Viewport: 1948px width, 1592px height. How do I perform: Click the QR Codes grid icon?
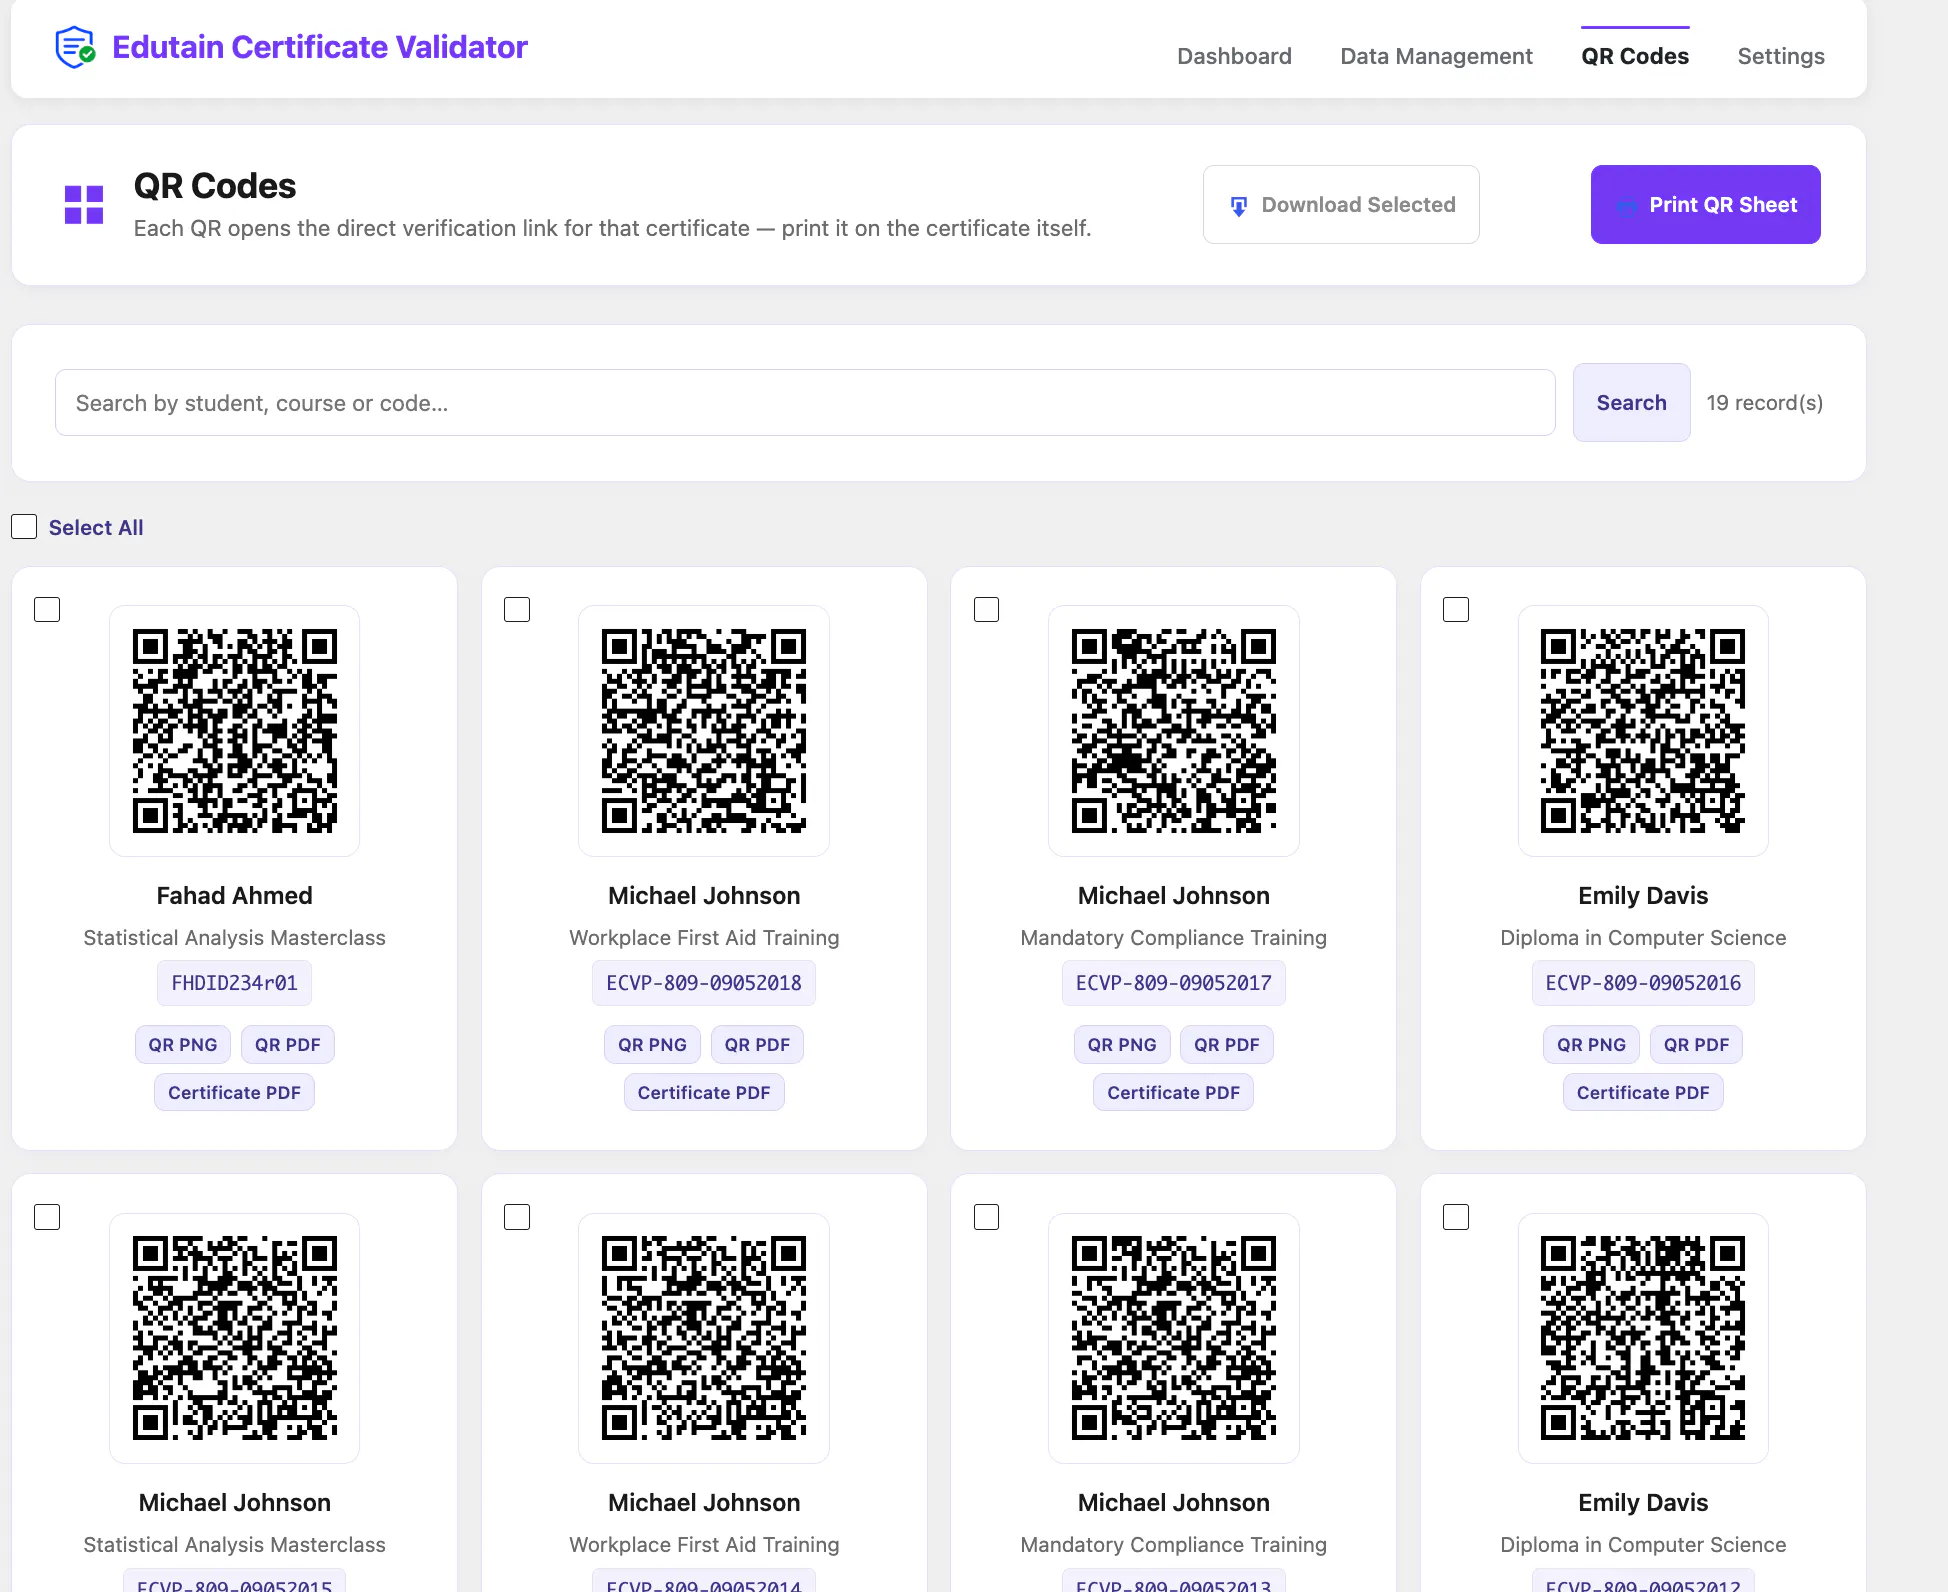click(x=84, y=205)
